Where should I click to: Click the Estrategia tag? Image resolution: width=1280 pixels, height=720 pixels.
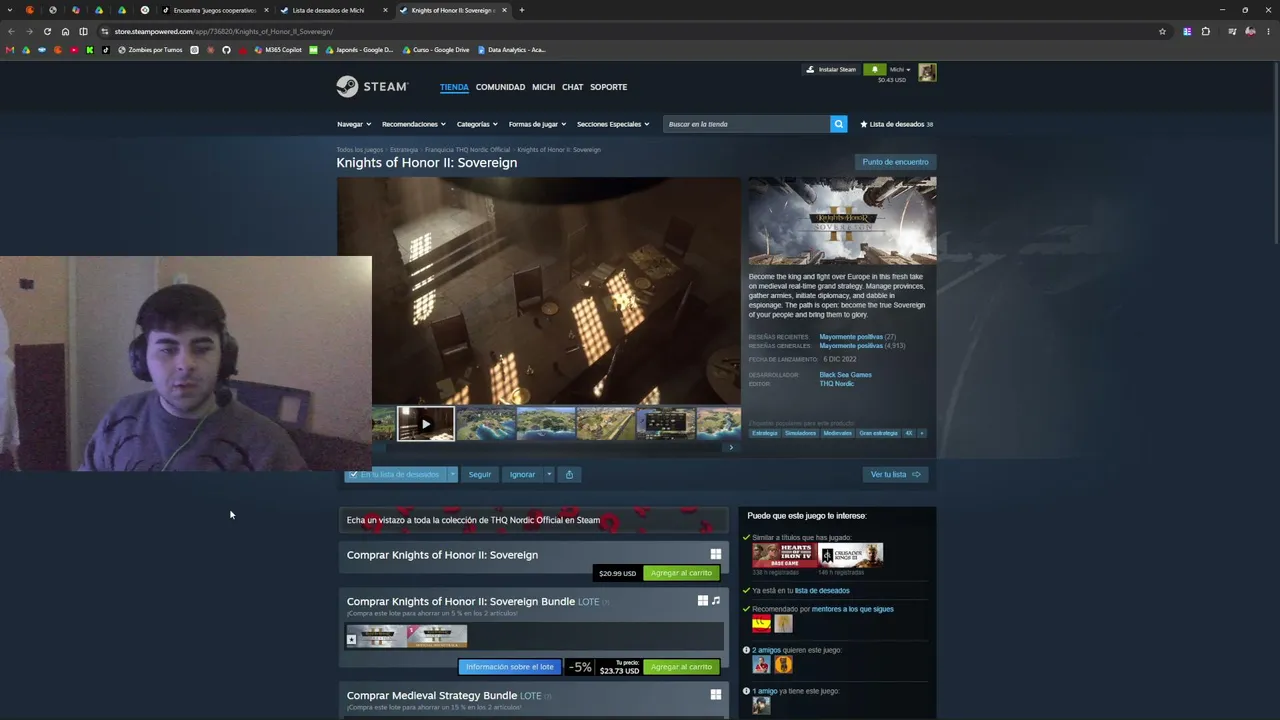click(x=765, y=433)
